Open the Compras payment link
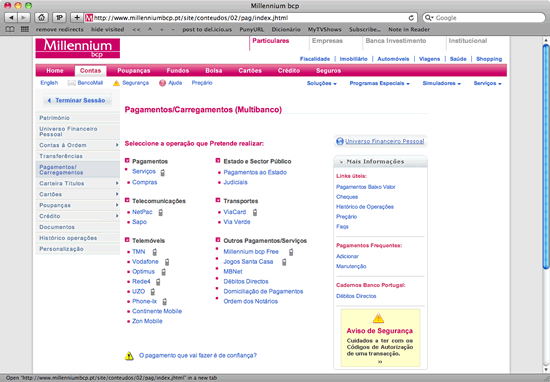The image size is (550, 382). point(145,182)
